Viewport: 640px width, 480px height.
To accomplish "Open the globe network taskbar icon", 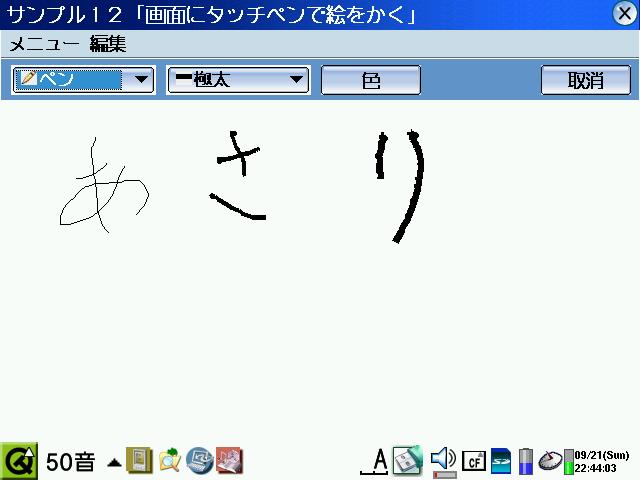I will click(199, 460).
